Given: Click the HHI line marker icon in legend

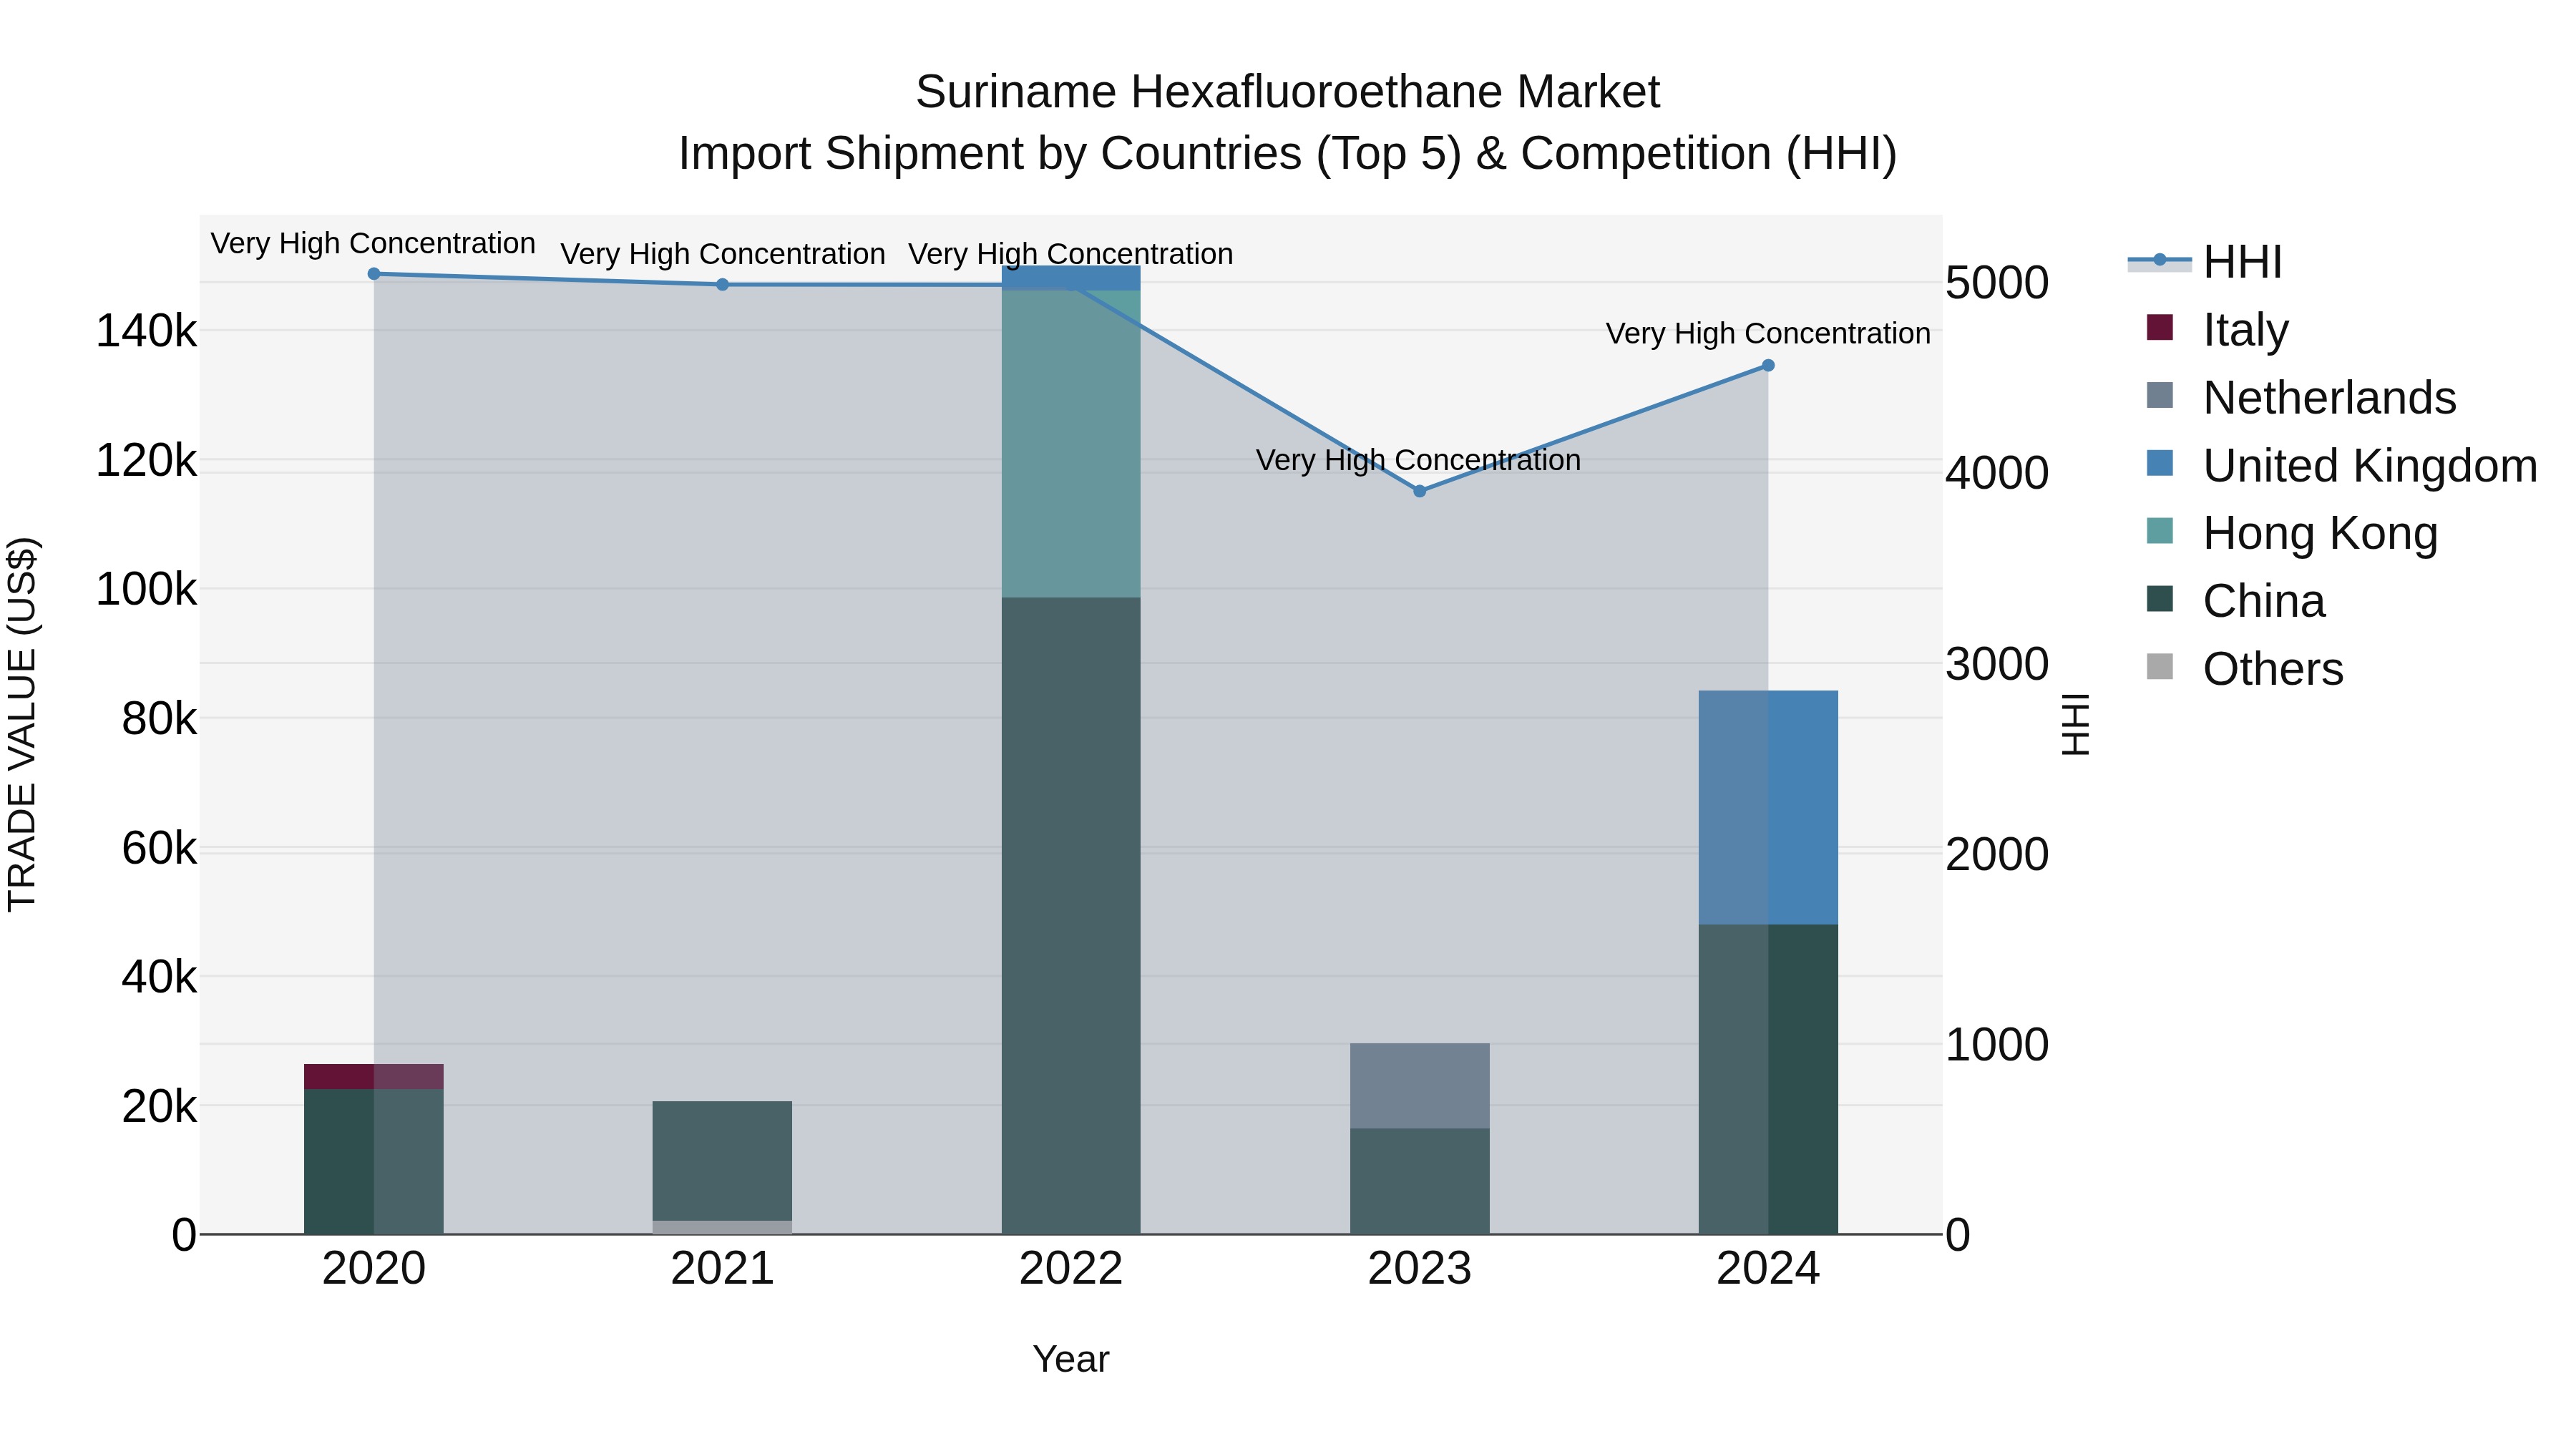Looking at the screenshot, I should tap(2160, 261).
